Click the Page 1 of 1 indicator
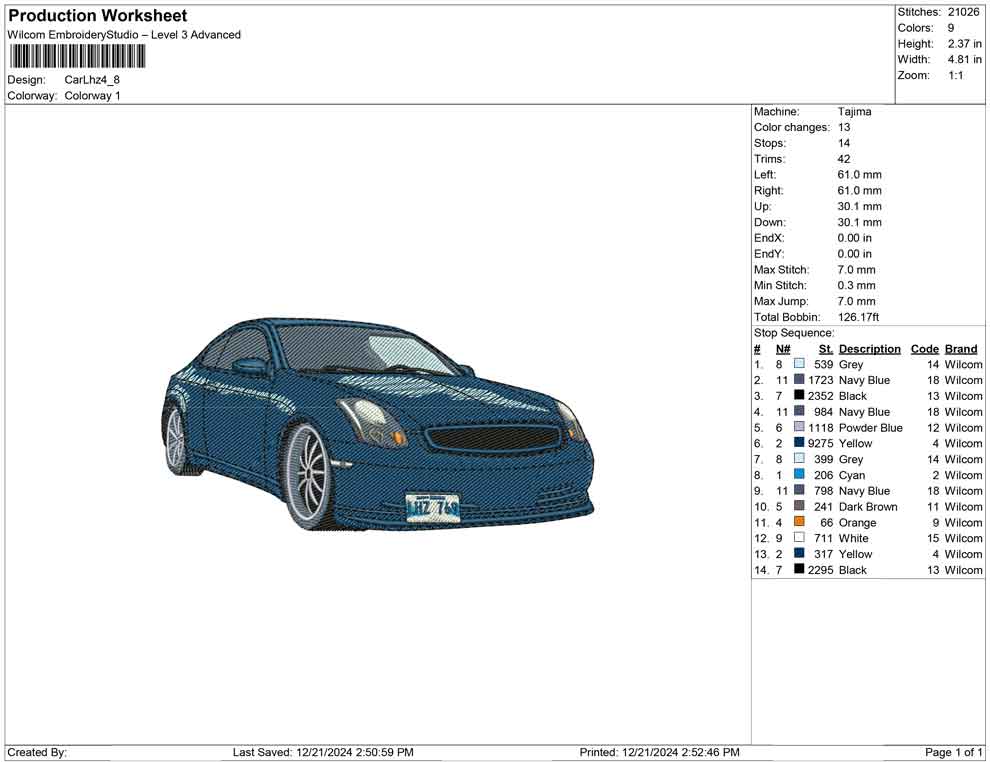Screen dimensions: 990x762 pos(951,752)
